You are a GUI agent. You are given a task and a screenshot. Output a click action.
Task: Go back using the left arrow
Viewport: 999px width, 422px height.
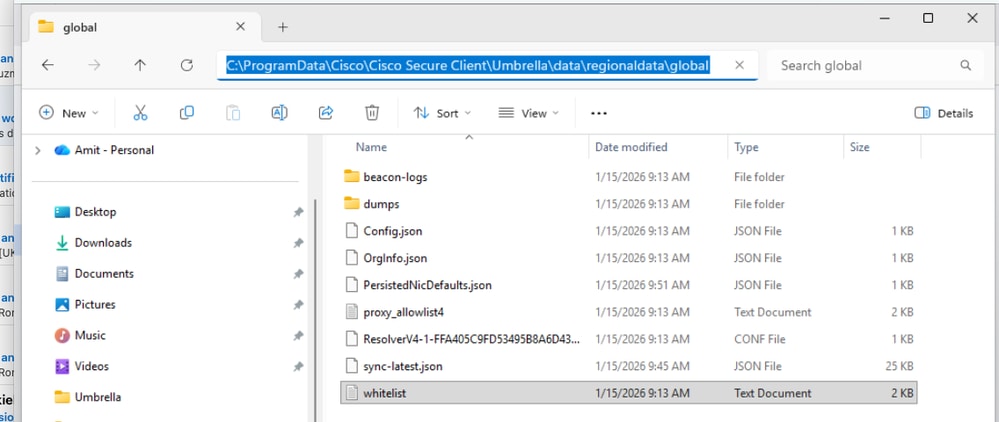coord(47,65)
